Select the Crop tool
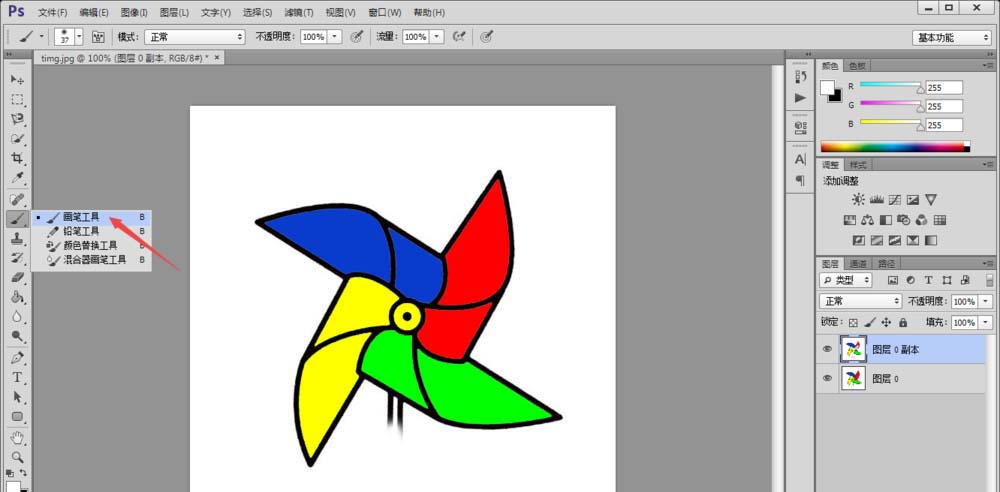 click(17, 159)
